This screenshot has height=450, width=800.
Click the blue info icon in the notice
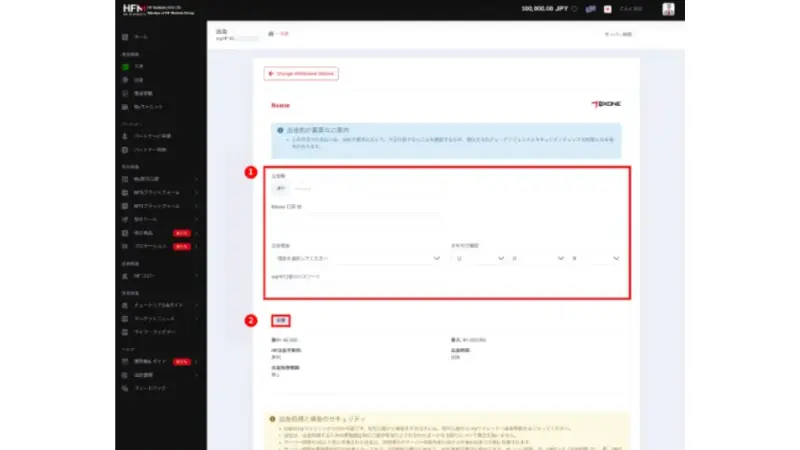tap(278, 131)
